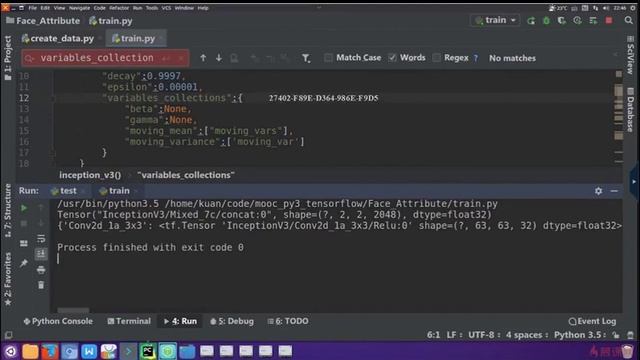Screen dimensions: 640x360
Task: Change 4 spaces indent setting
Action: (526, 335)
